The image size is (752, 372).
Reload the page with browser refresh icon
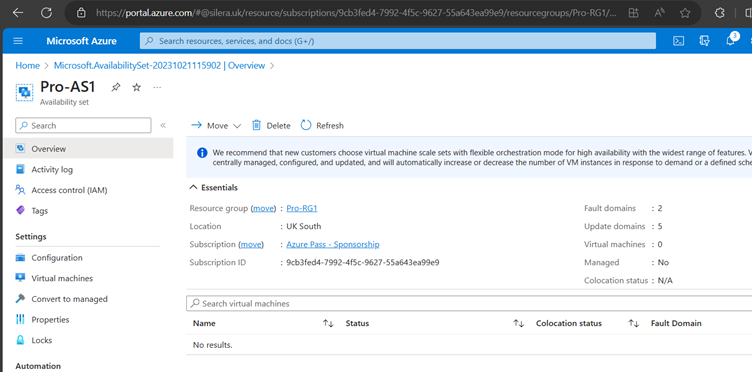pyautogui.click(x=46, y=13)
